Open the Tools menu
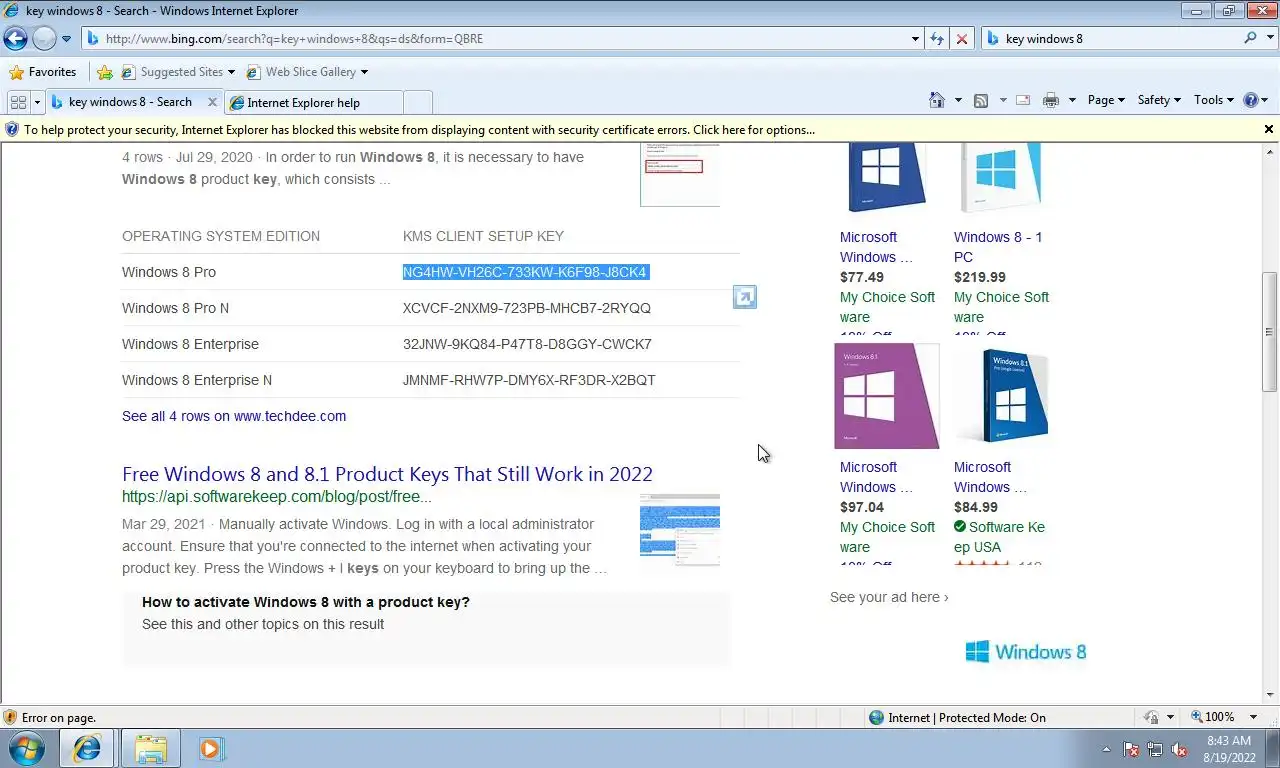Image resolution: width=1280 pixels, height=768 pixels. pos(1215,100)
